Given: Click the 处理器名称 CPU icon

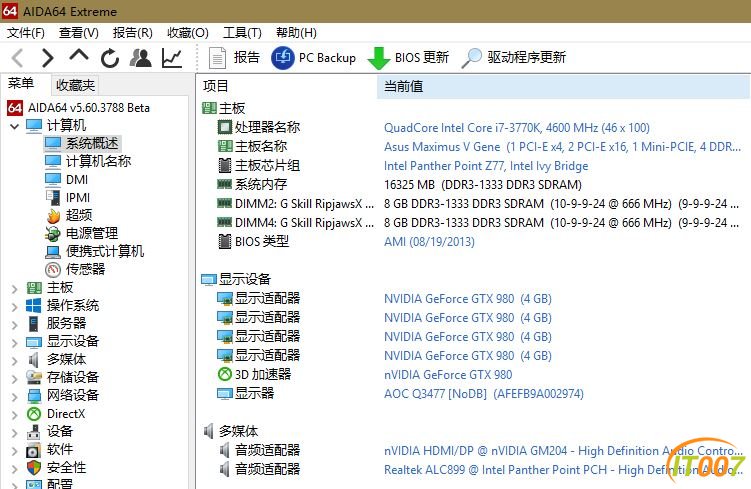Looking at the screenshot, I should [225, 127].
